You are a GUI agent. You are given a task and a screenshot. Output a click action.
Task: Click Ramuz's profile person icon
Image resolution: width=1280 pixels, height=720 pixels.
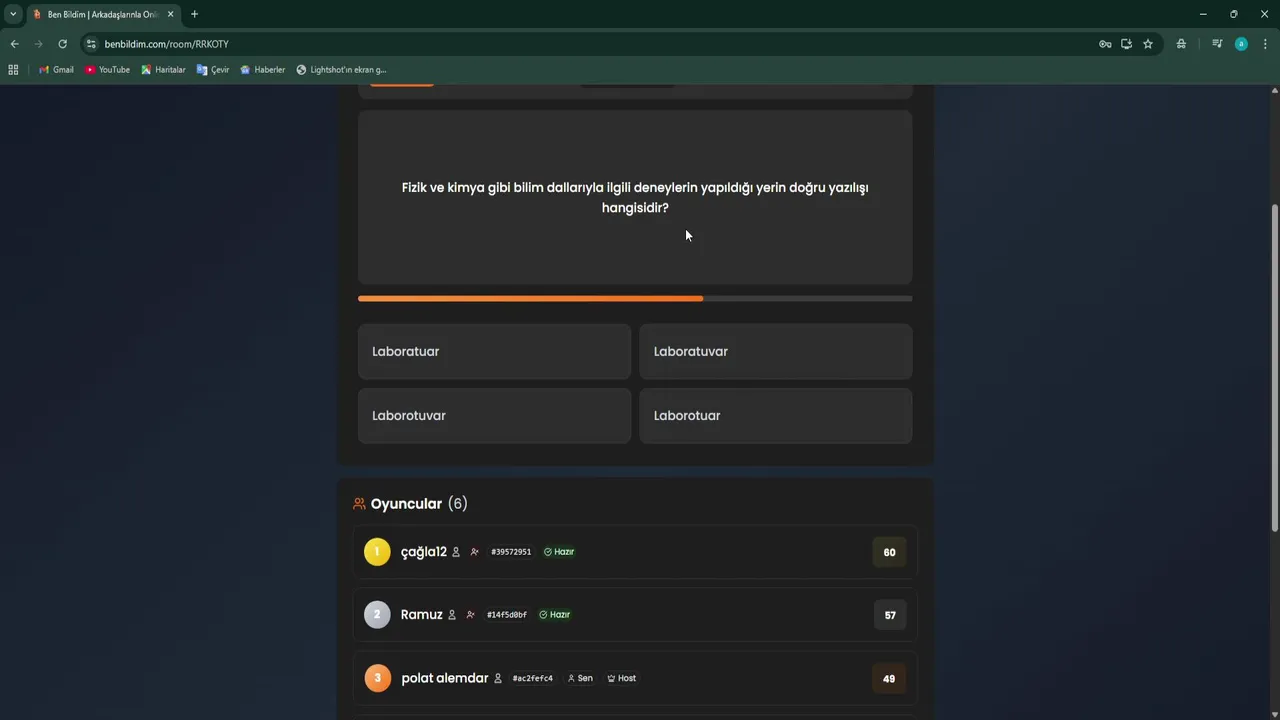pos(452,615)
